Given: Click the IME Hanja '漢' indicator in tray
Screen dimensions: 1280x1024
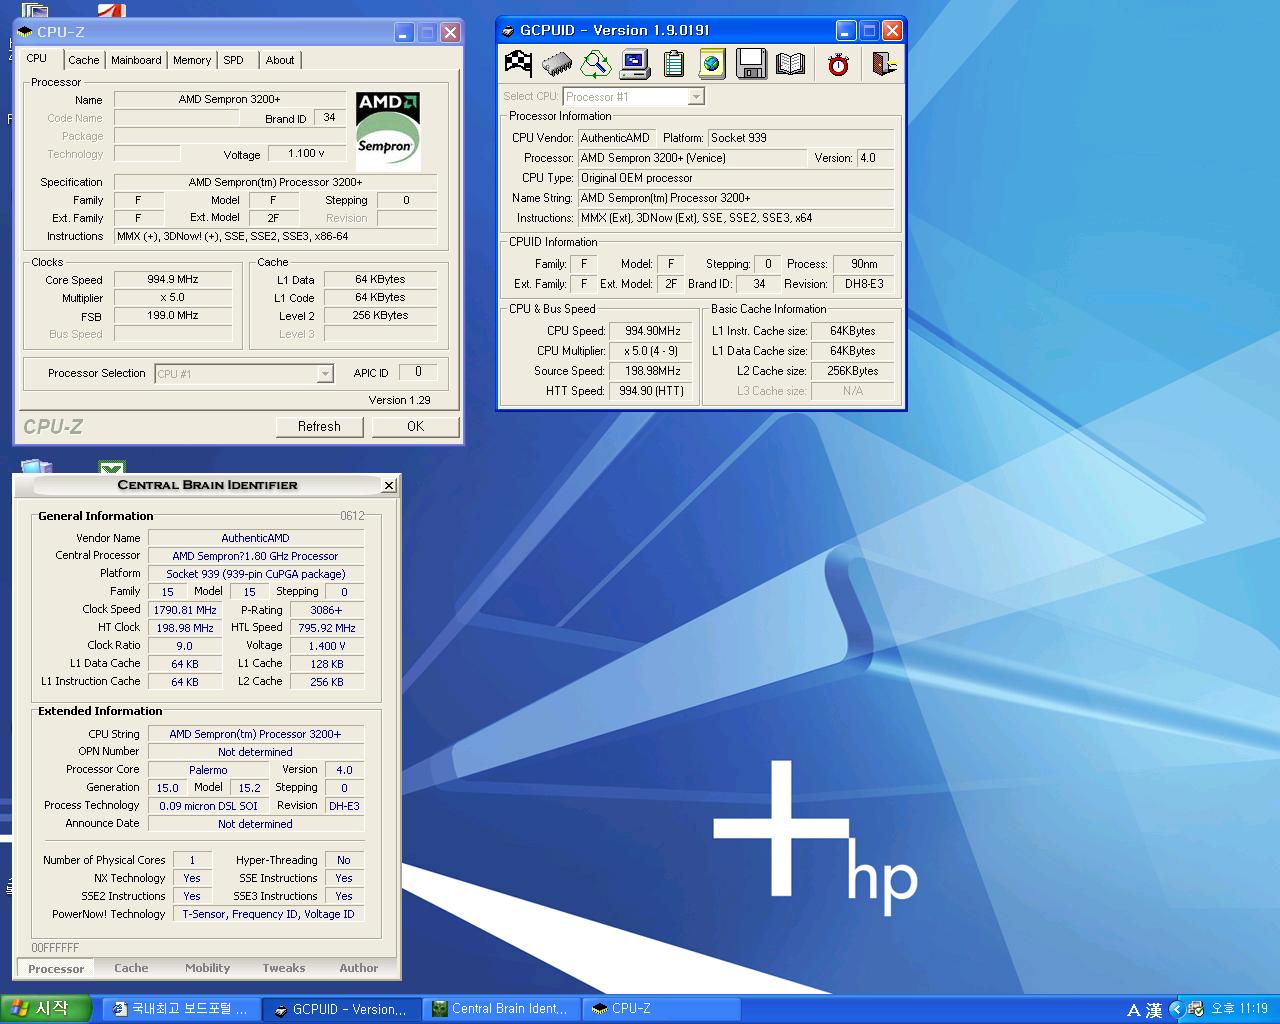Looking at the screenshot, I should click(1154, 1010).
